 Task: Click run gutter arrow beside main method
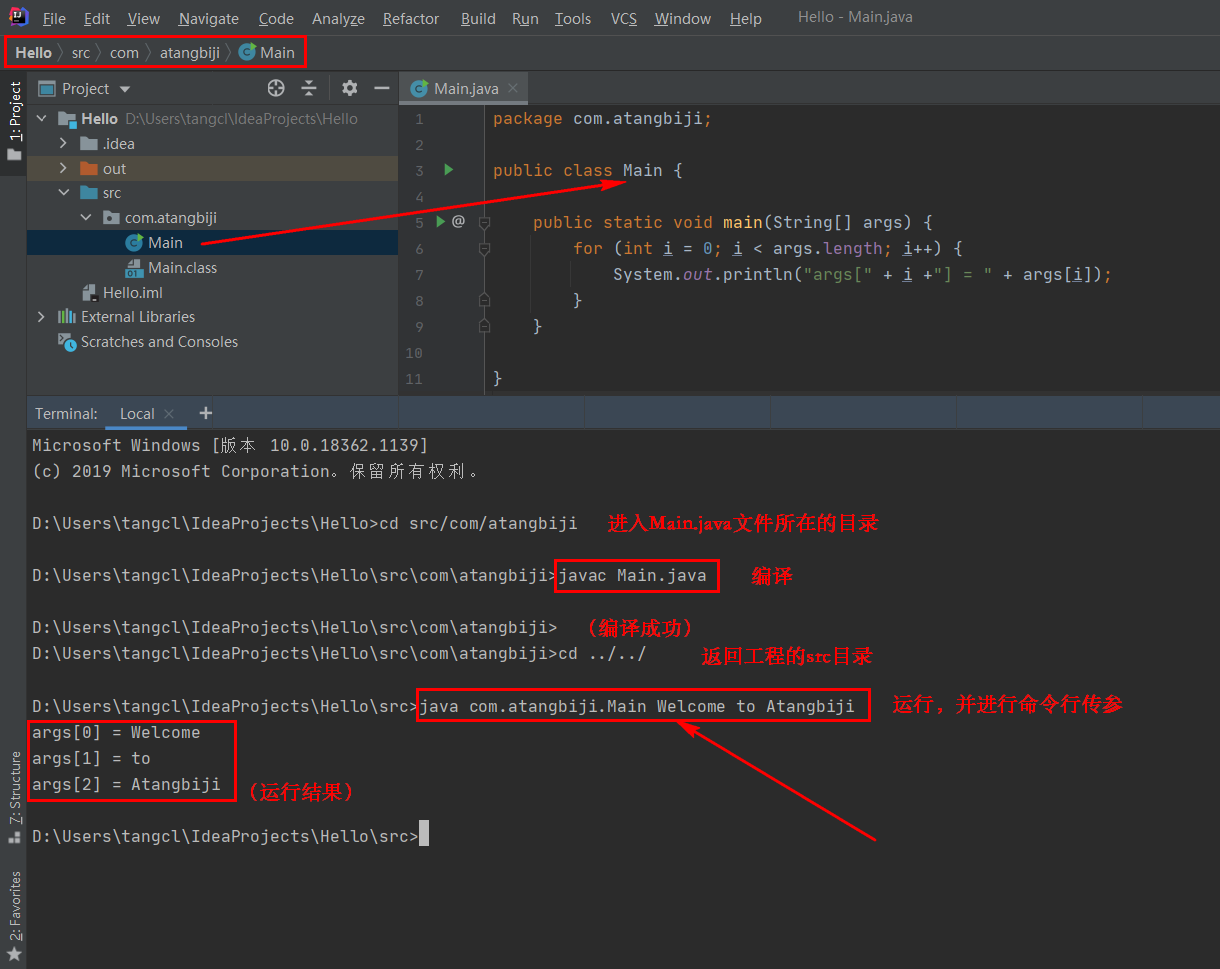pos(441,222)
